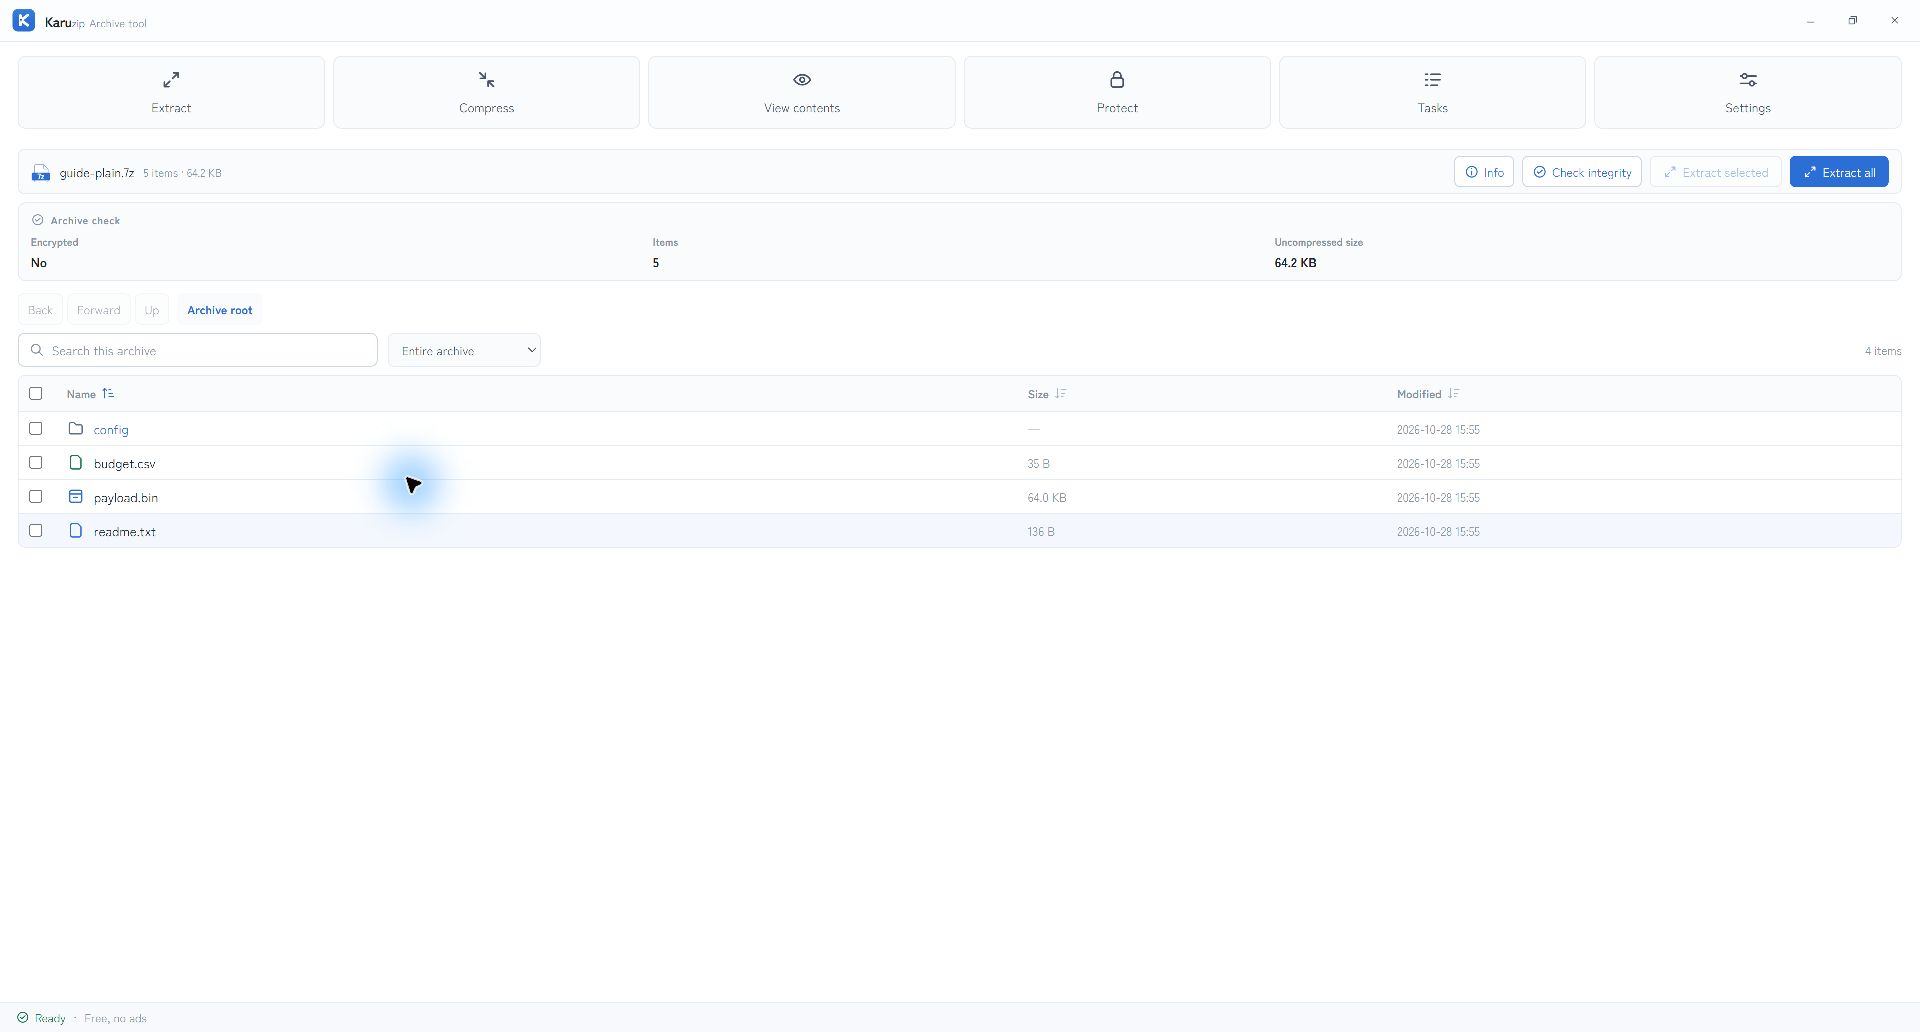This screenshot has height=1032, width=1920.
Task: Click Check integrity button
Action: click(x=1582, y=172)
